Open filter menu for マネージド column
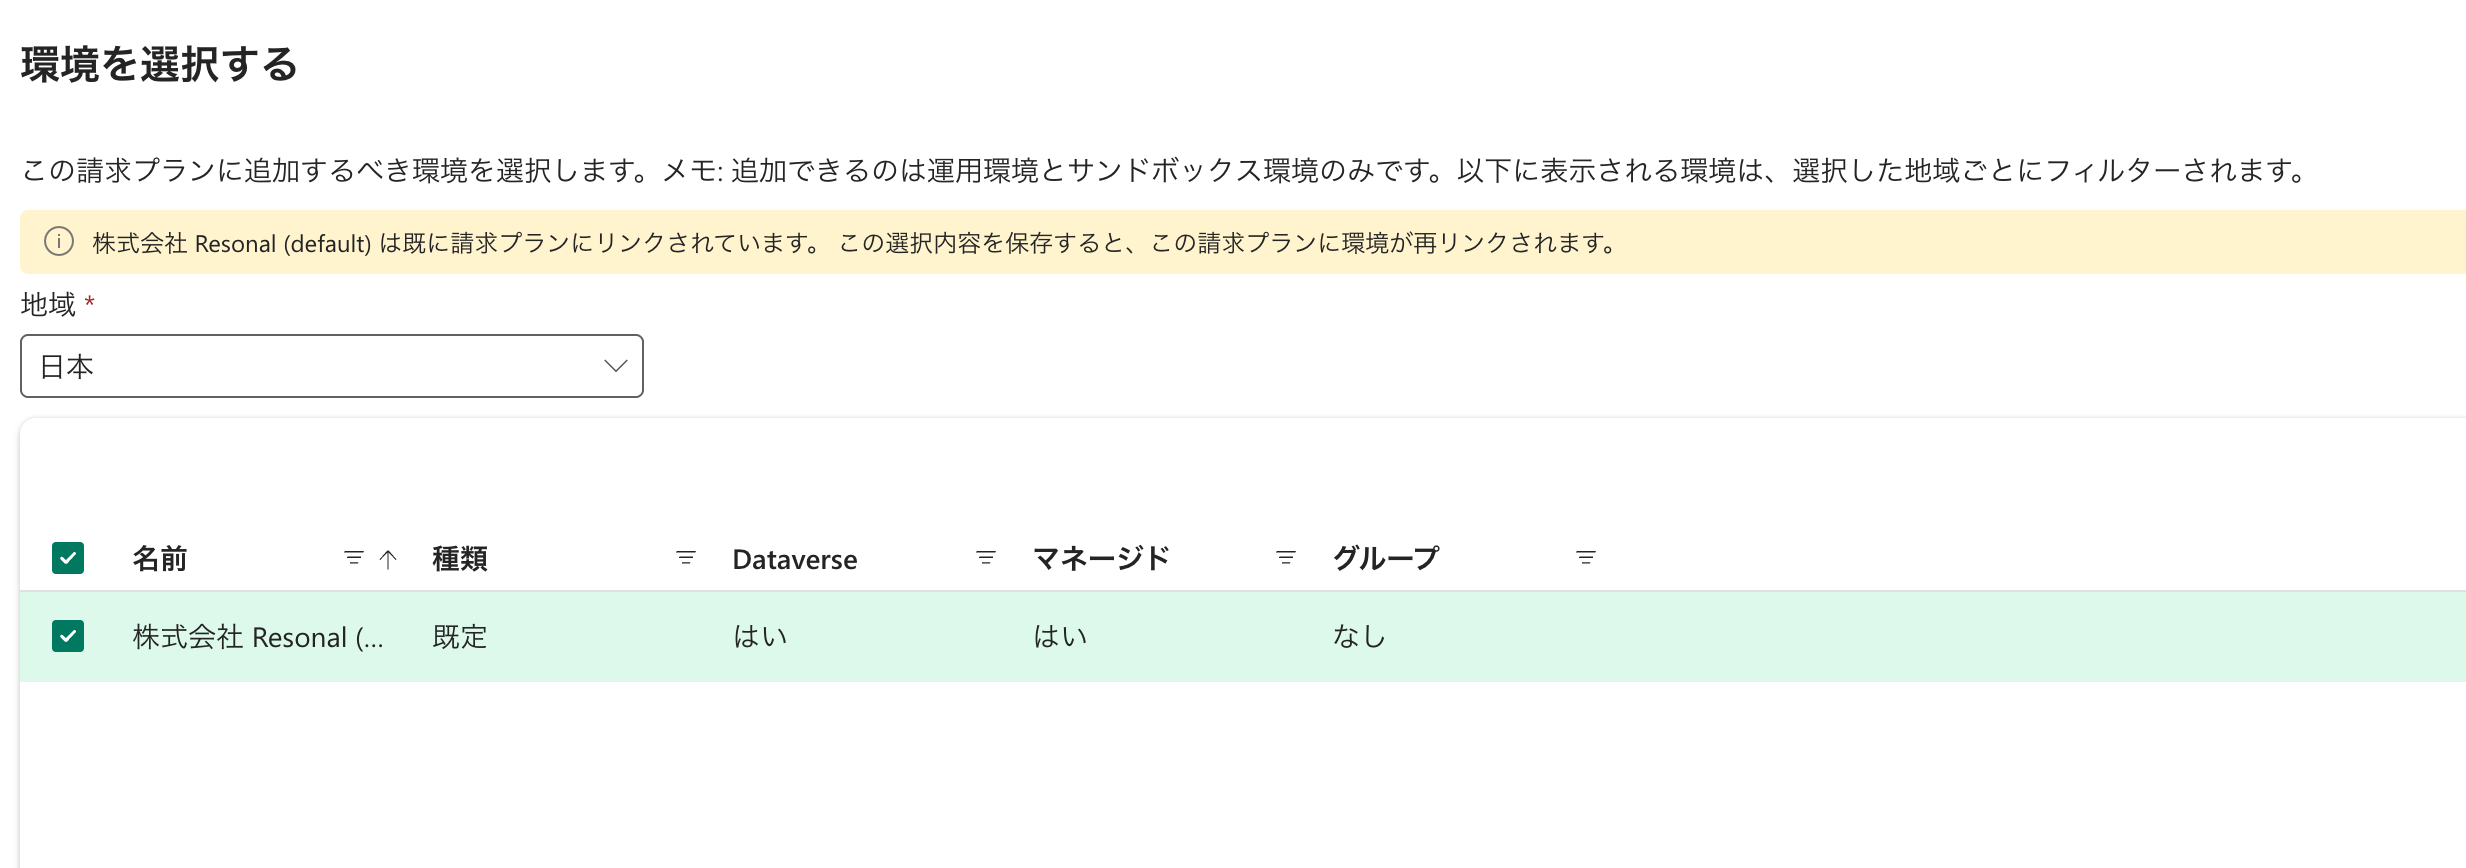 pyautogui.click(x=1286, y=558)
